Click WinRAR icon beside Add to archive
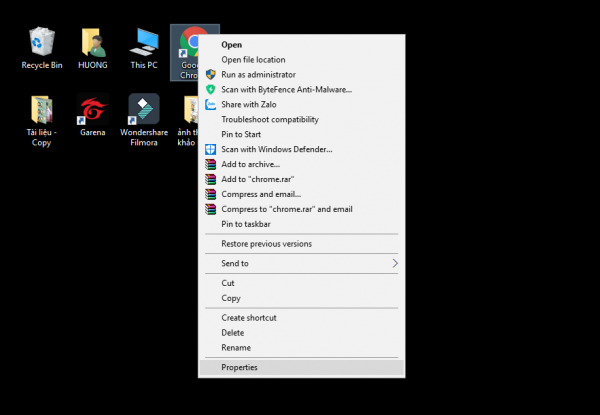The height and width of the screenshot is (415, 600). coord(210,164)
